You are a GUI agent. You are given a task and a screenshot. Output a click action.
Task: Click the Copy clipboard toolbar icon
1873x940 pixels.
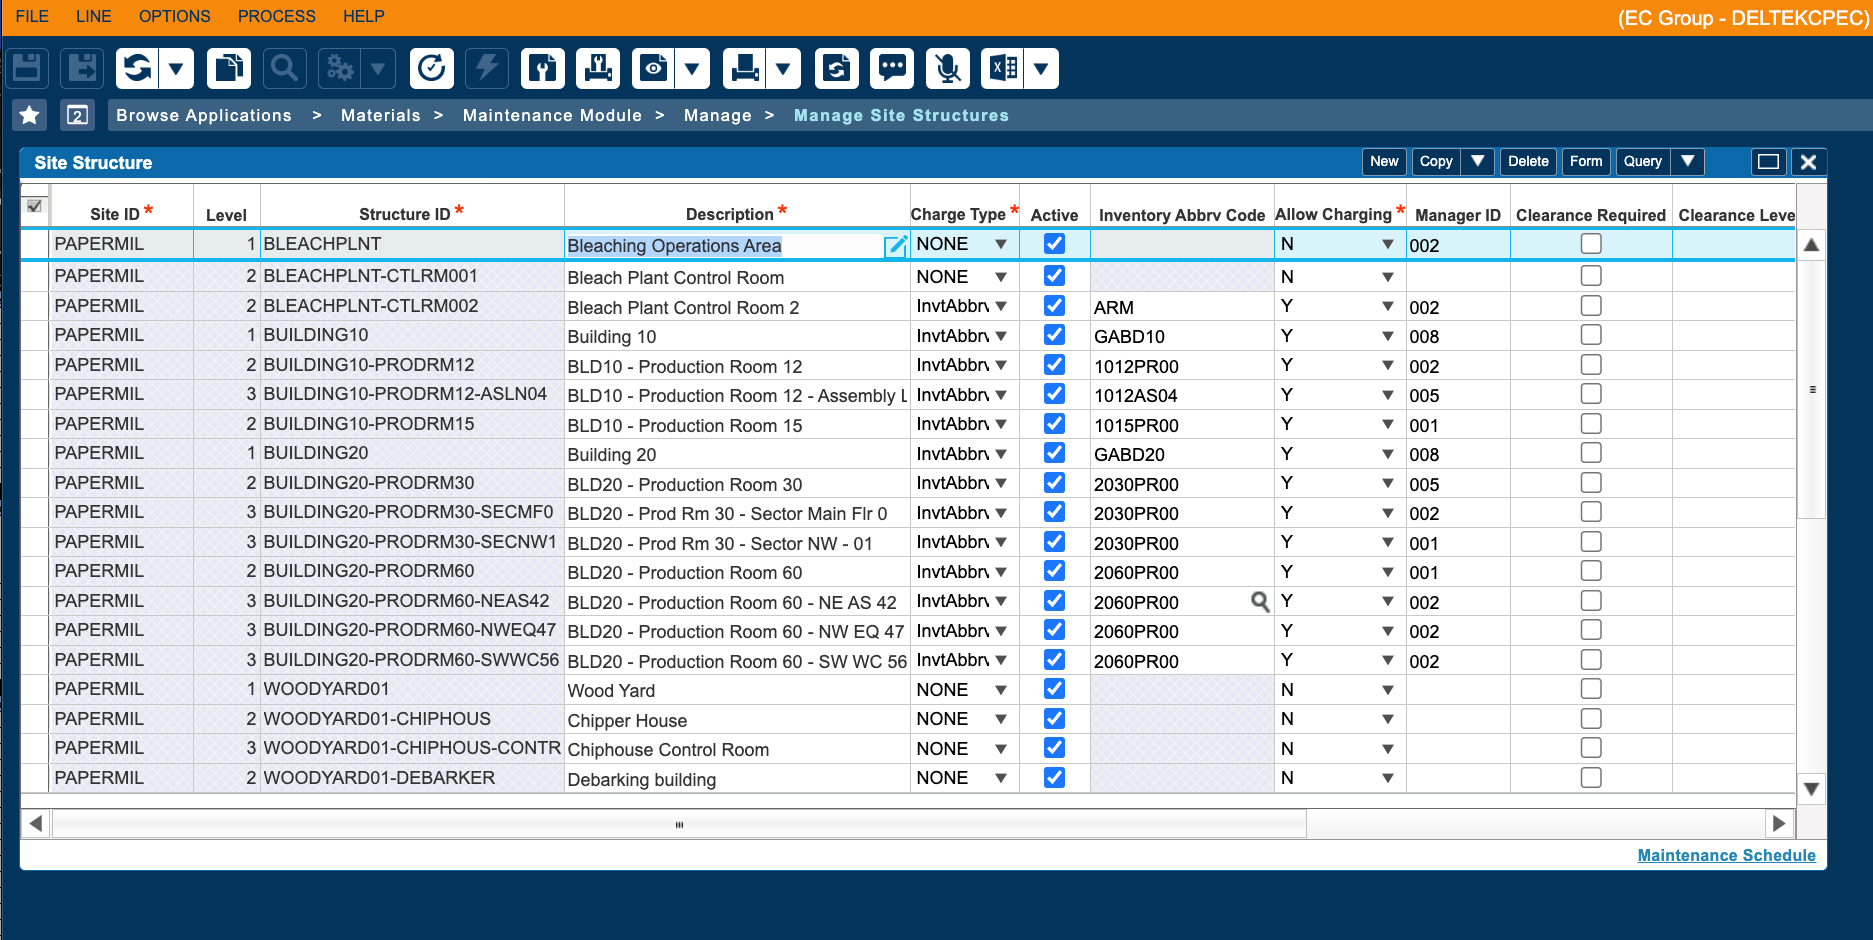coord(229,69)
